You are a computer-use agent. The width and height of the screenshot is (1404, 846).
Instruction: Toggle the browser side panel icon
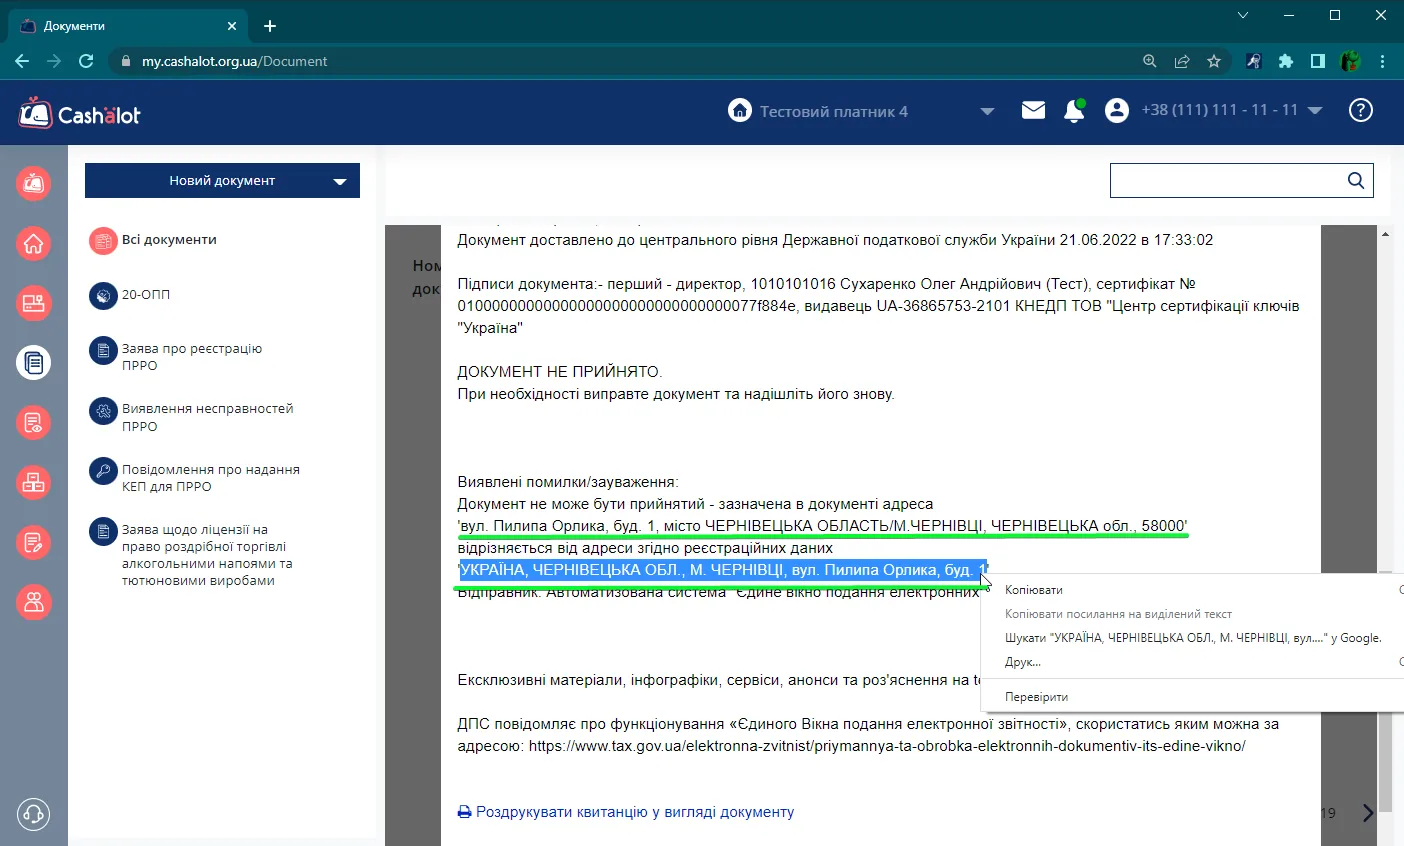[x=1318, y=61]
